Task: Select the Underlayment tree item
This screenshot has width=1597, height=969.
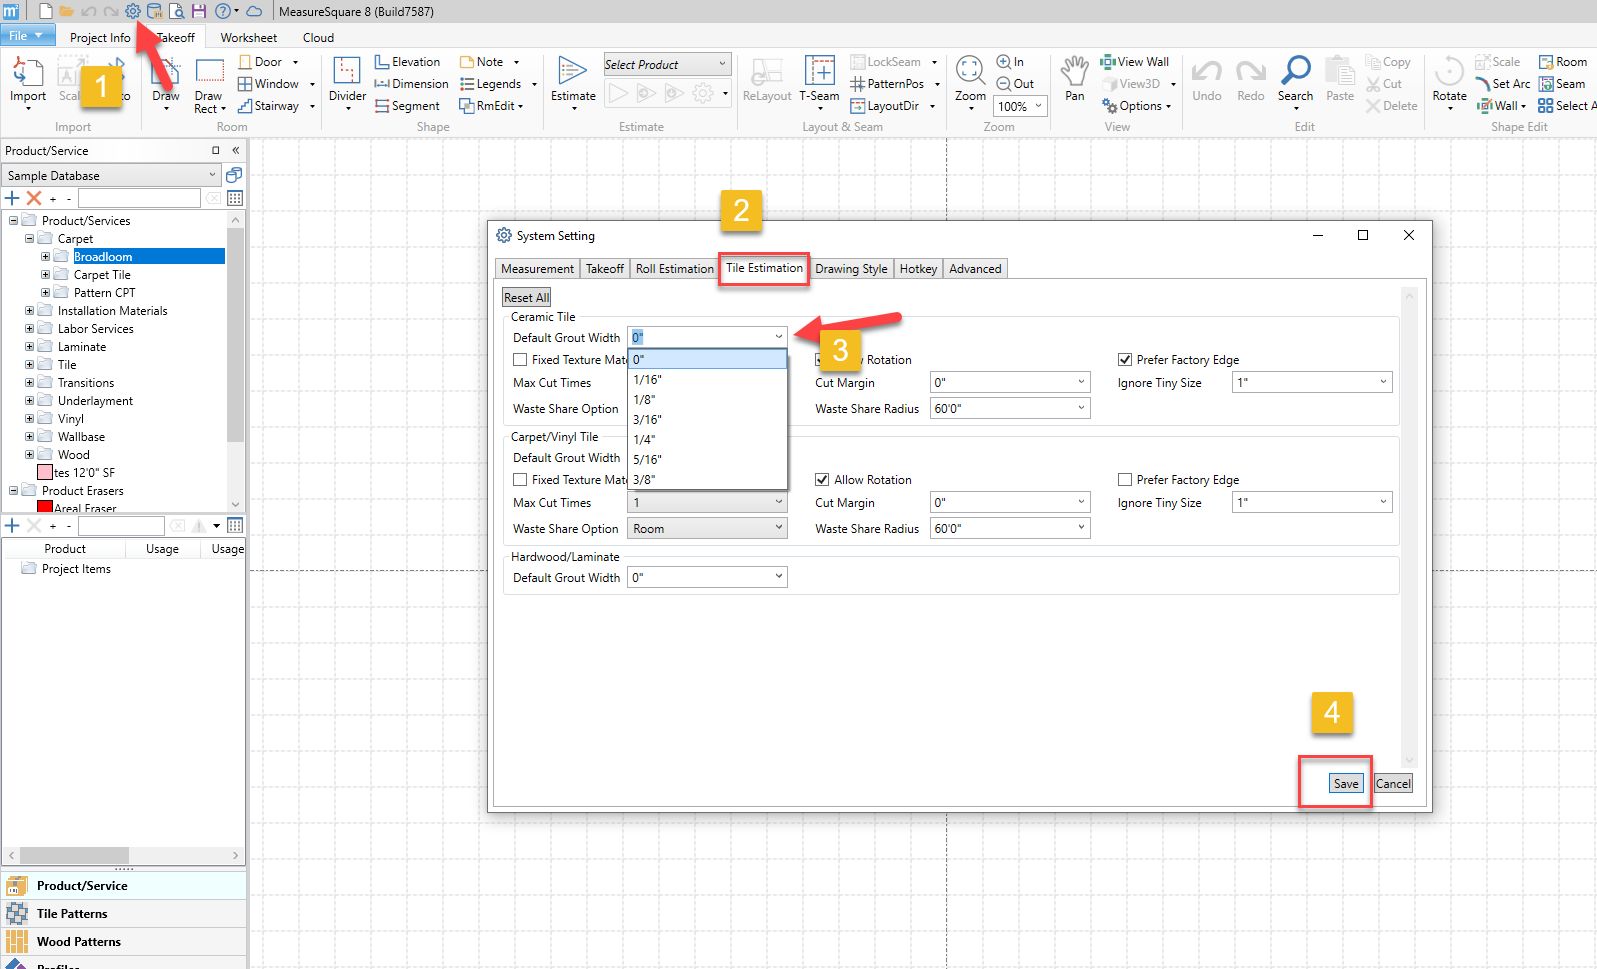Action: click(95, 401)
